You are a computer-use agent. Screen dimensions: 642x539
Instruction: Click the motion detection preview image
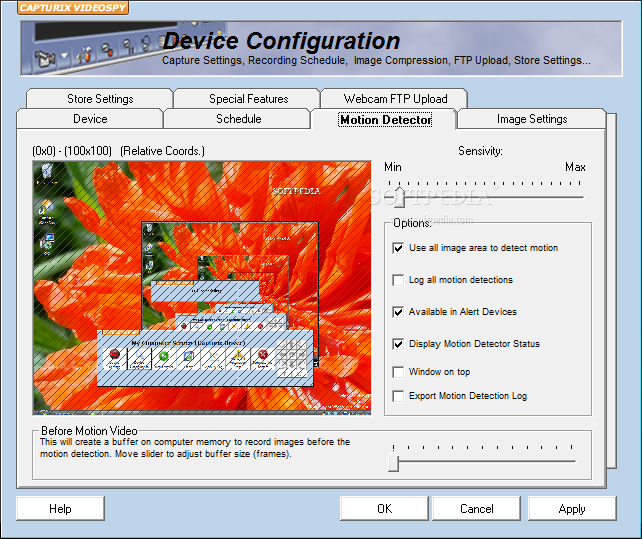(x=202, y=288)
